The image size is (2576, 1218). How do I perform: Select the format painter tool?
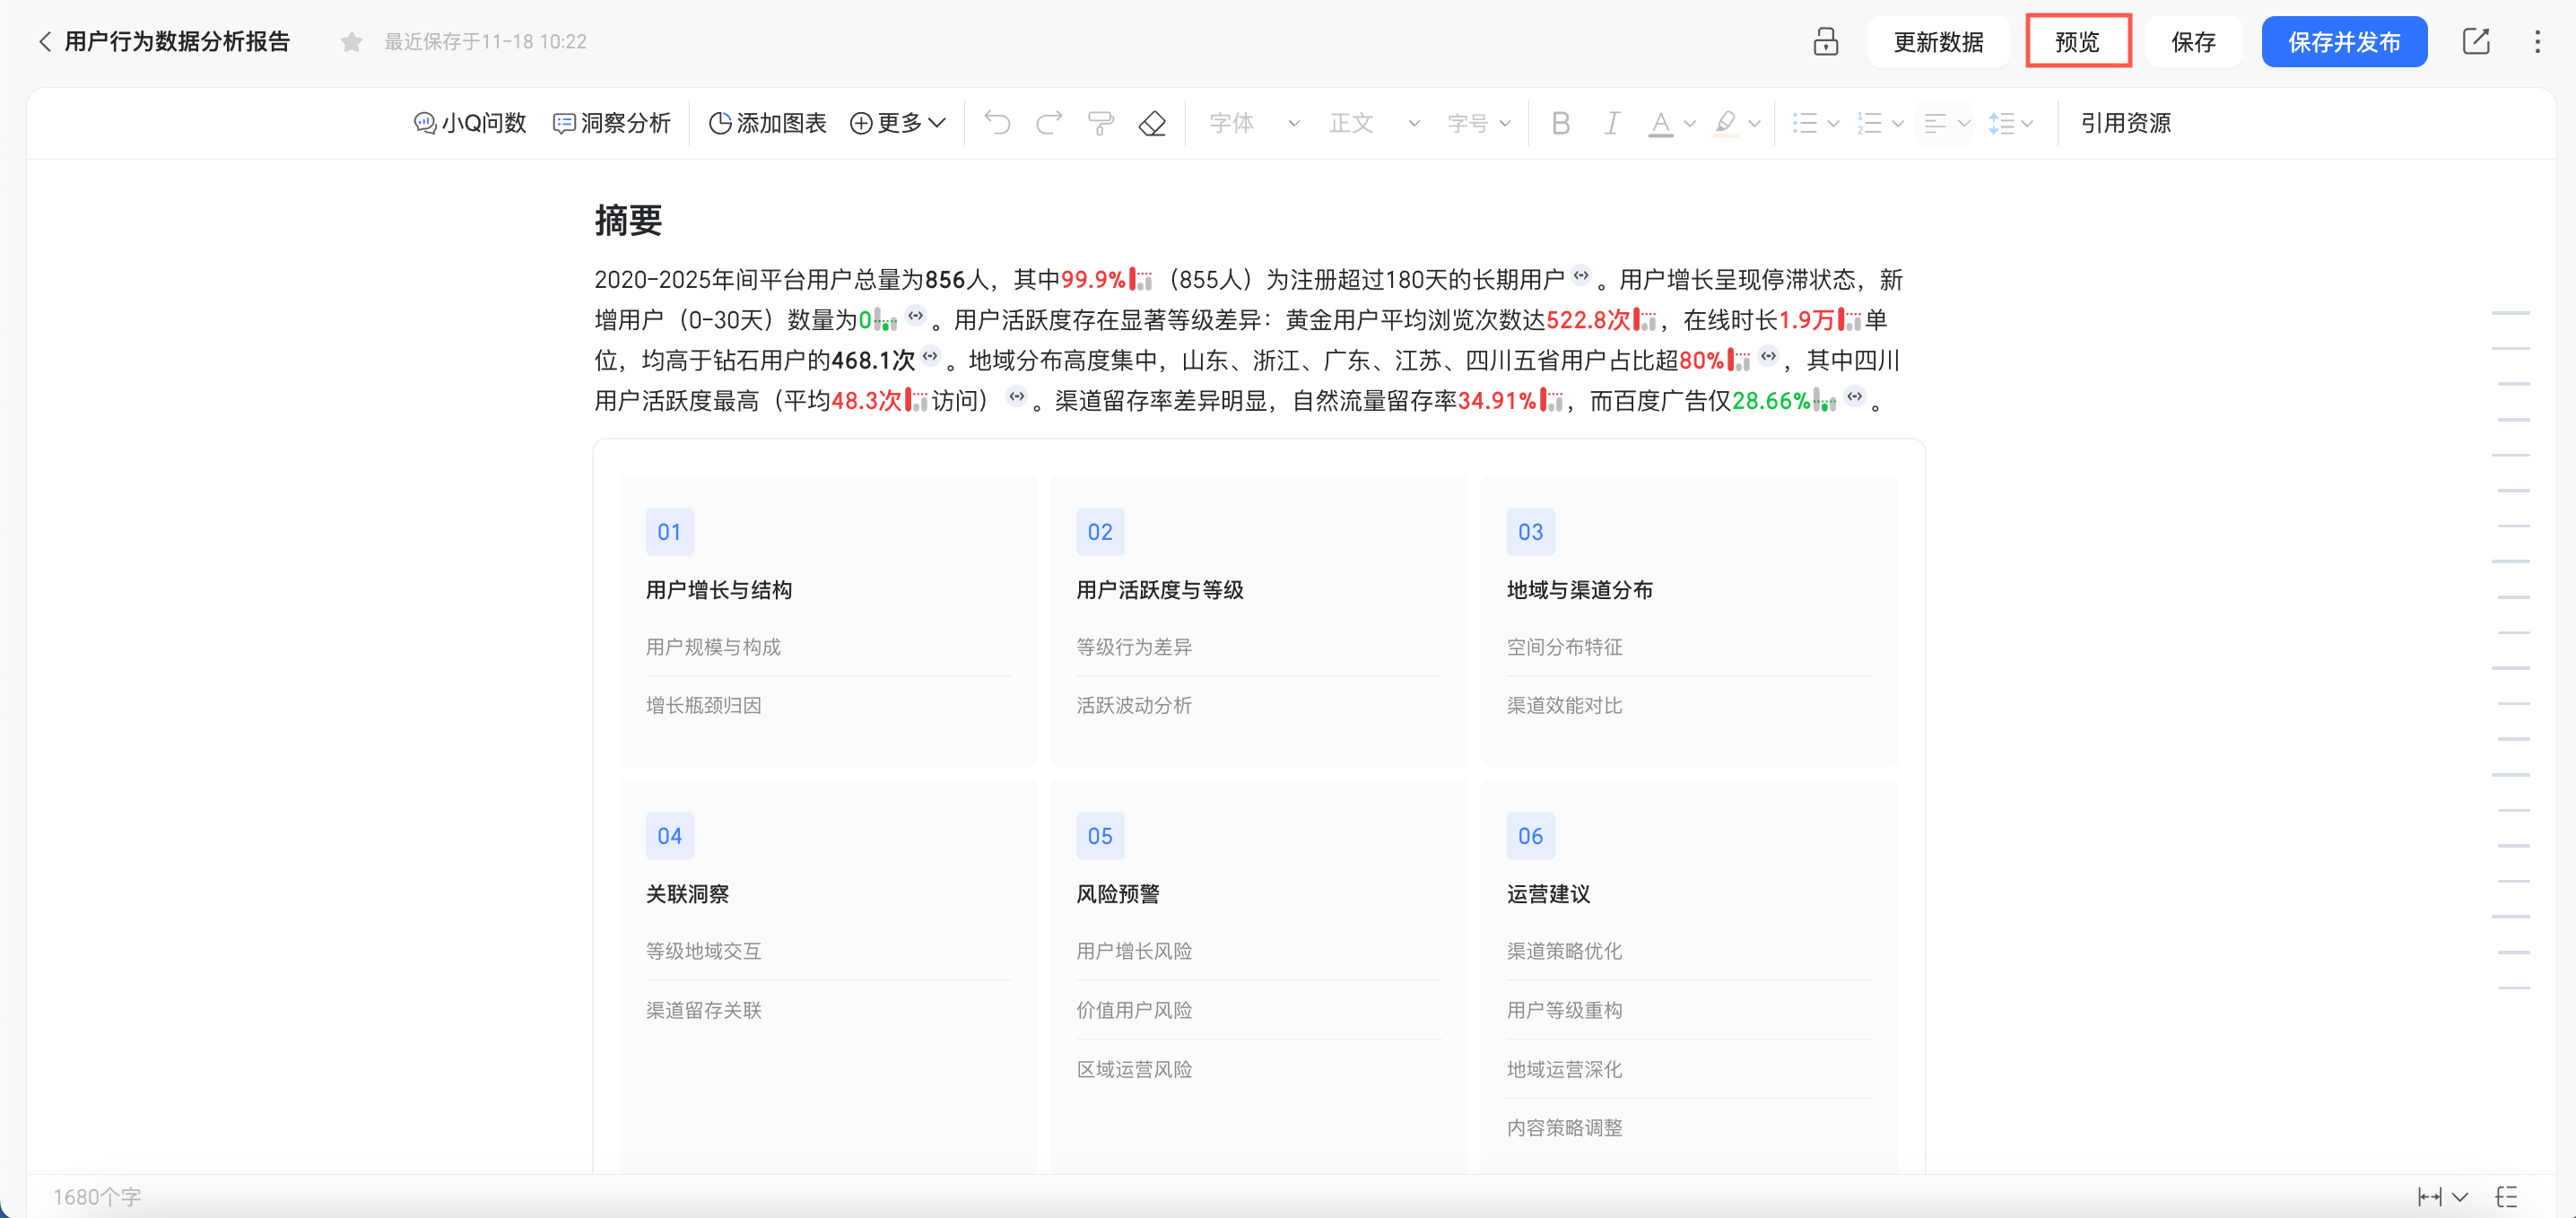point(1100,123)
